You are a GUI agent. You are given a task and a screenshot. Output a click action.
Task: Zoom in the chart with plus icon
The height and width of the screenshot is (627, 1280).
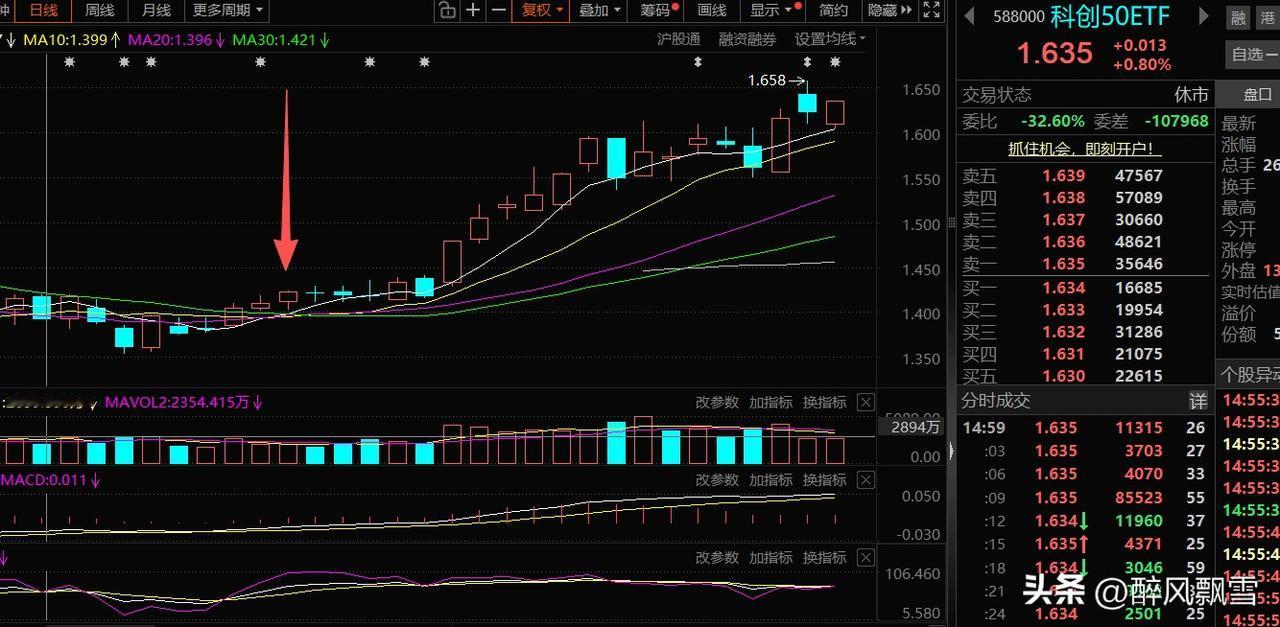[473, 11]
